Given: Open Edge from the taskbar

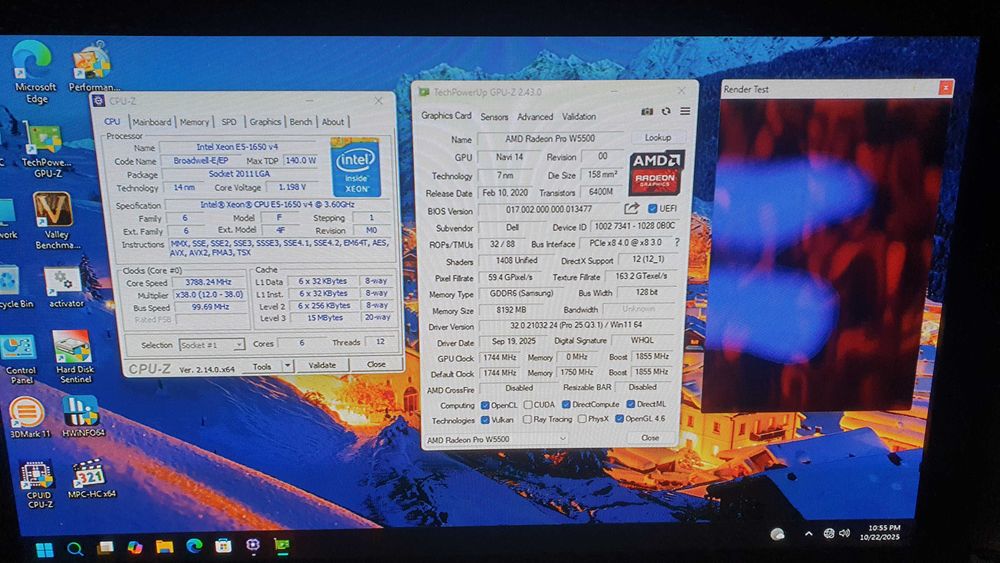Looking at the screenshot, I should click(194, 546).
